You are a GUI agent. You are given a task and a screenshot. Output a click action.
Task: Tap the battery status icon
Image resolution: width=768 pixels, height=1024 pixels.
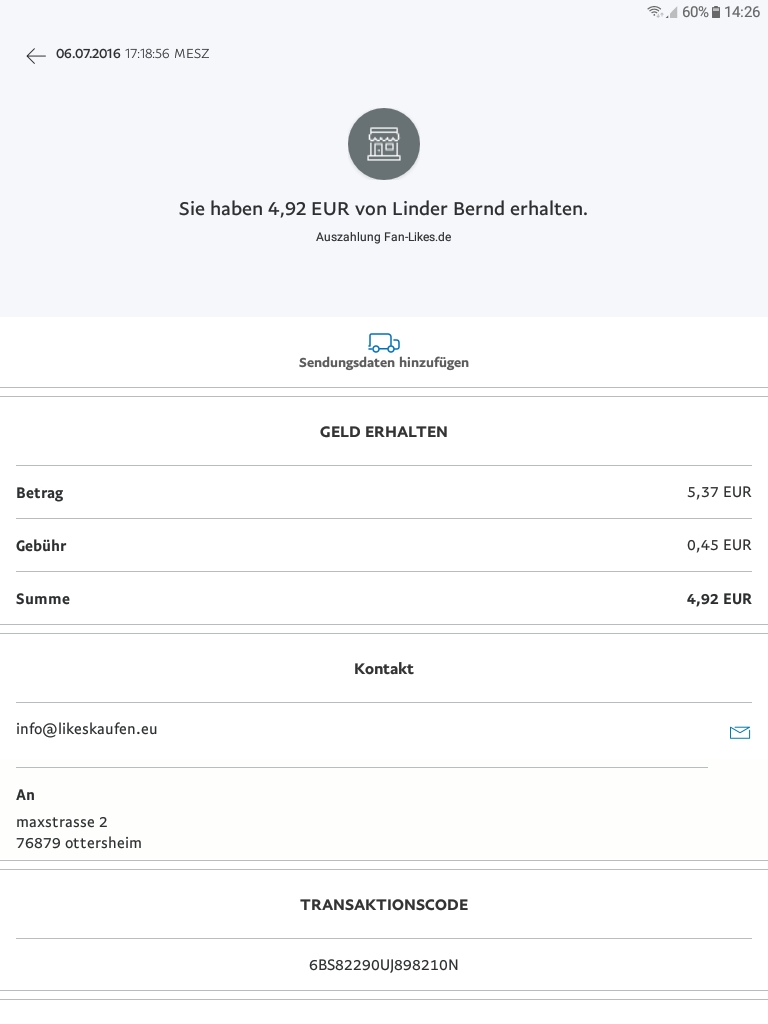pyautogui.click(x=716, y=12)
